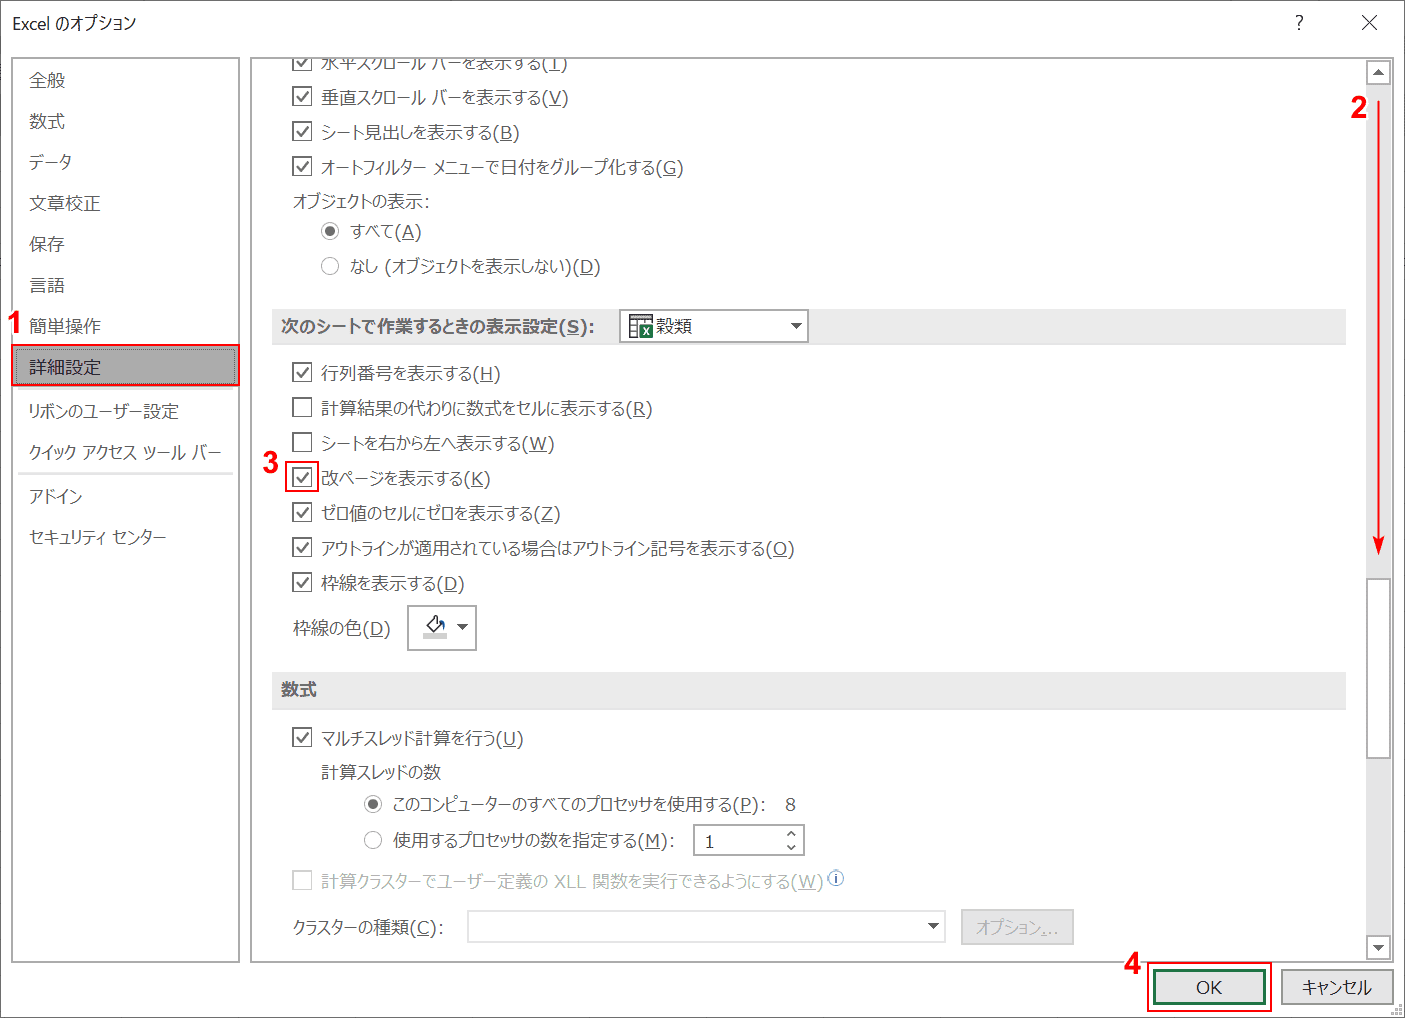This screenshot has width=1405, height=1018.
Task: Open the 全般 category
Action: point(126,80)
